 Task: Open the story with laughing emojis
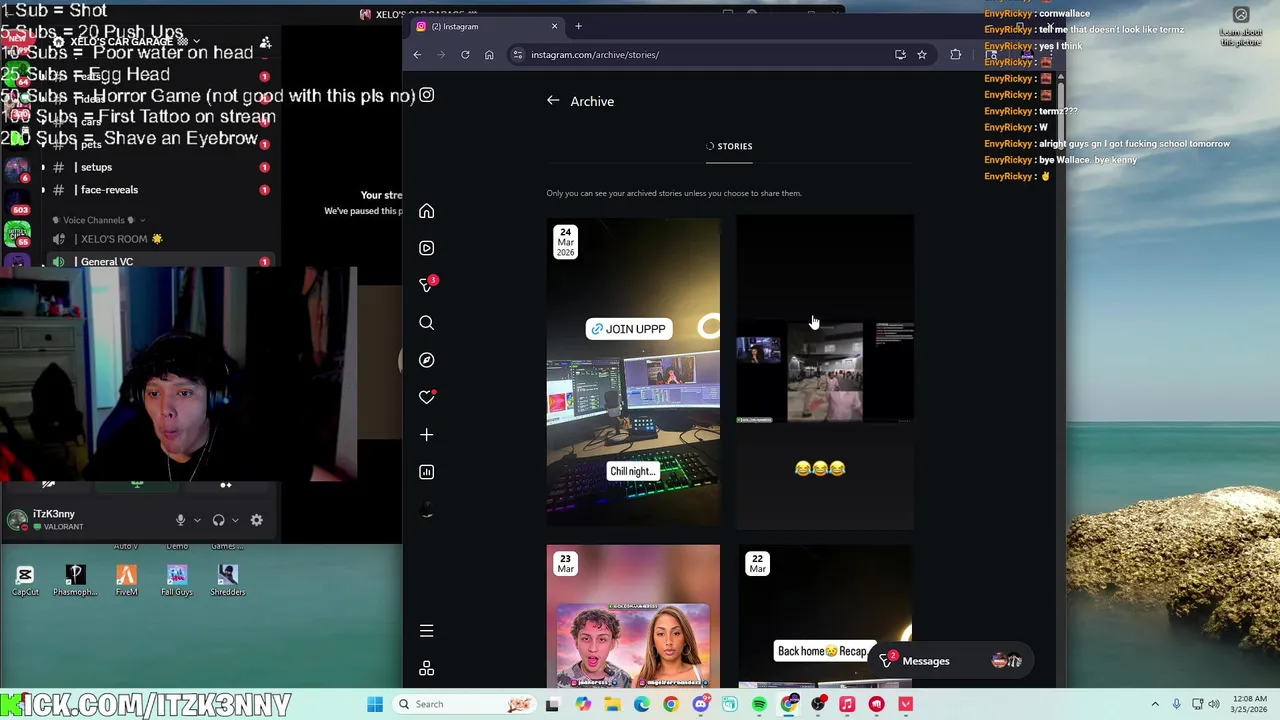(825, 372)
